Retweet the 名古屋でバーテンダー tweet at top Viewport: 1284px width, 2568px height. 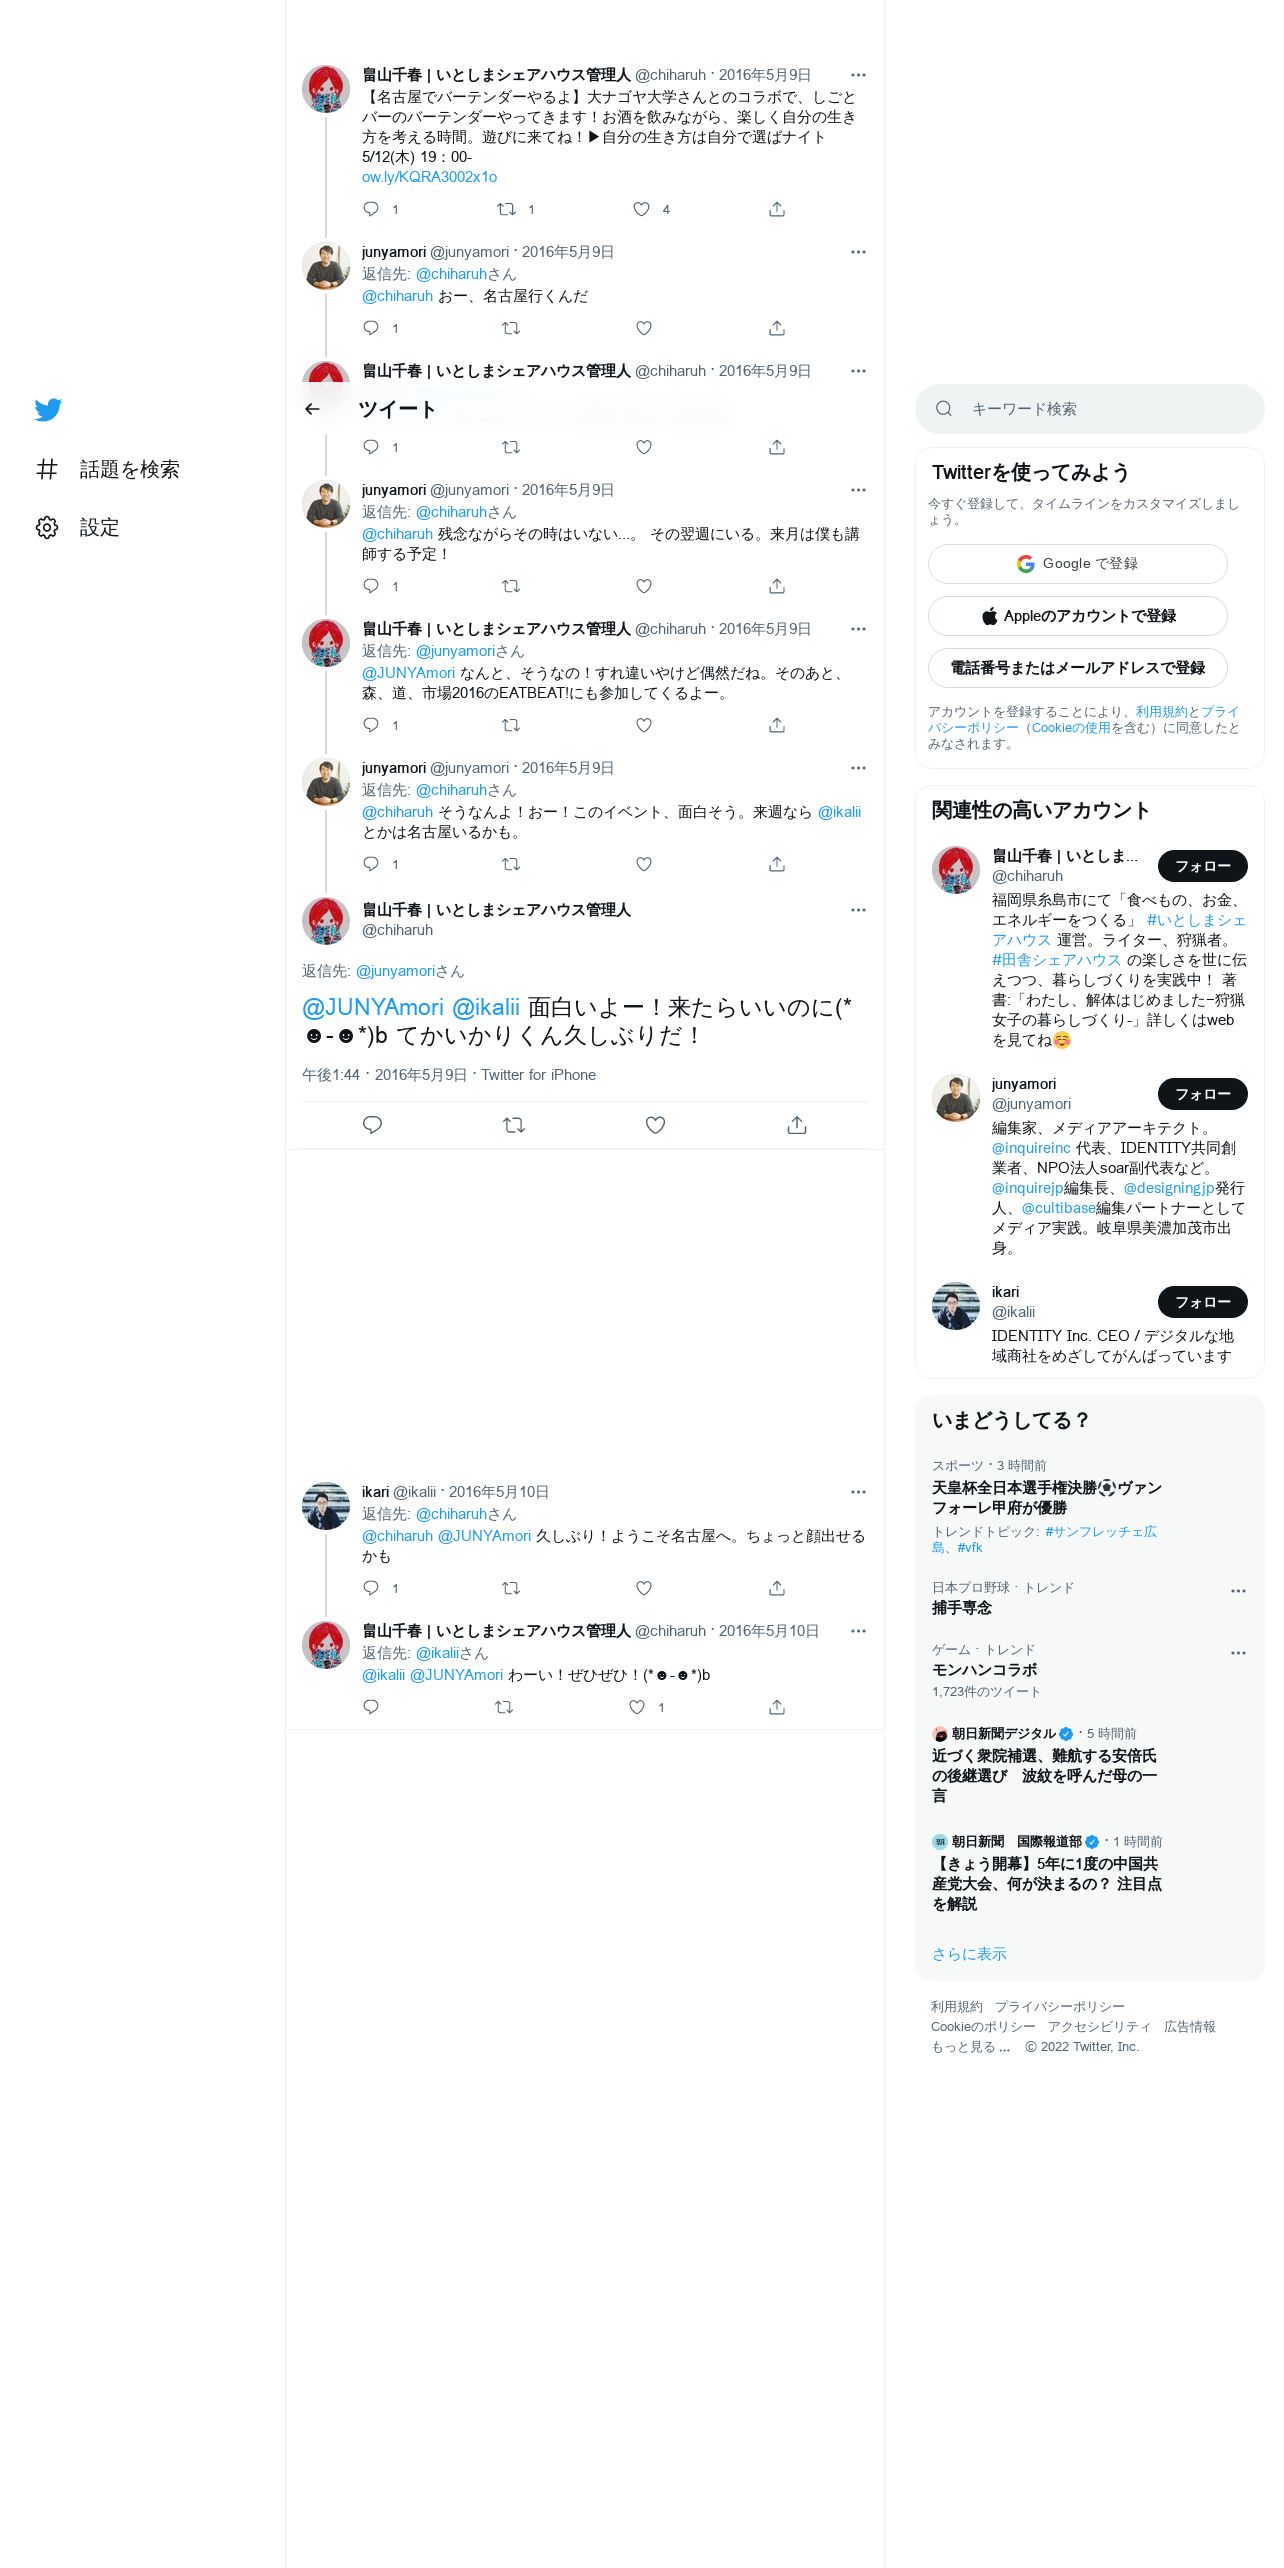[x=507, y=209]
